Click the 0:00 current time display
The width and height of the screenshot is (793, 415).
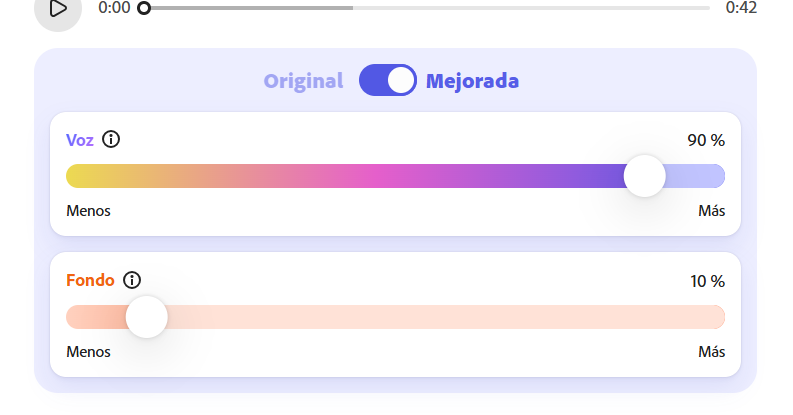point(114,8)
